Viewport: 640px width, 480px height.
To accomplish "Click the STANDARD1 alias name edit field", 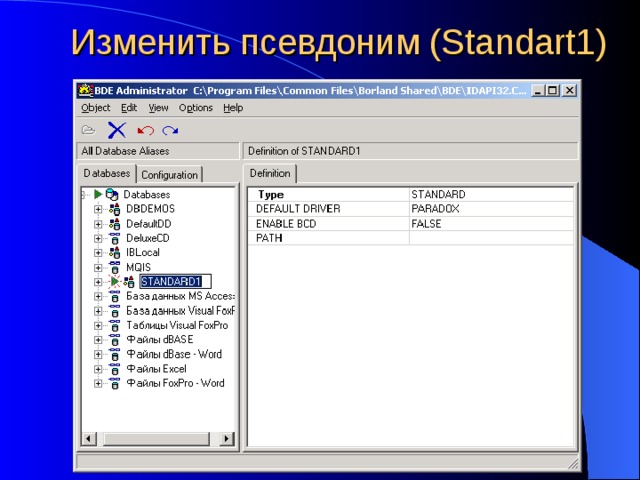I will (x=176, y=282).
